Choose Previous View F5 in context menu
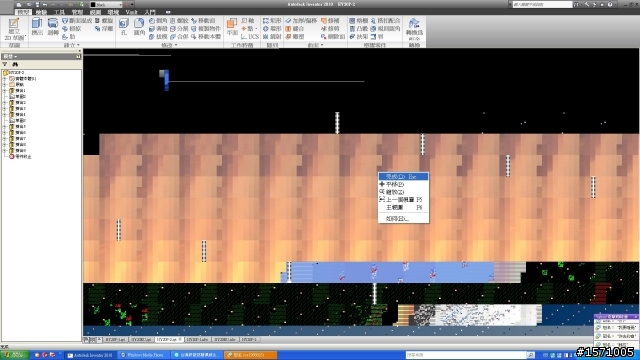Screen dimensions: 640x360 (x=403, y=200)
